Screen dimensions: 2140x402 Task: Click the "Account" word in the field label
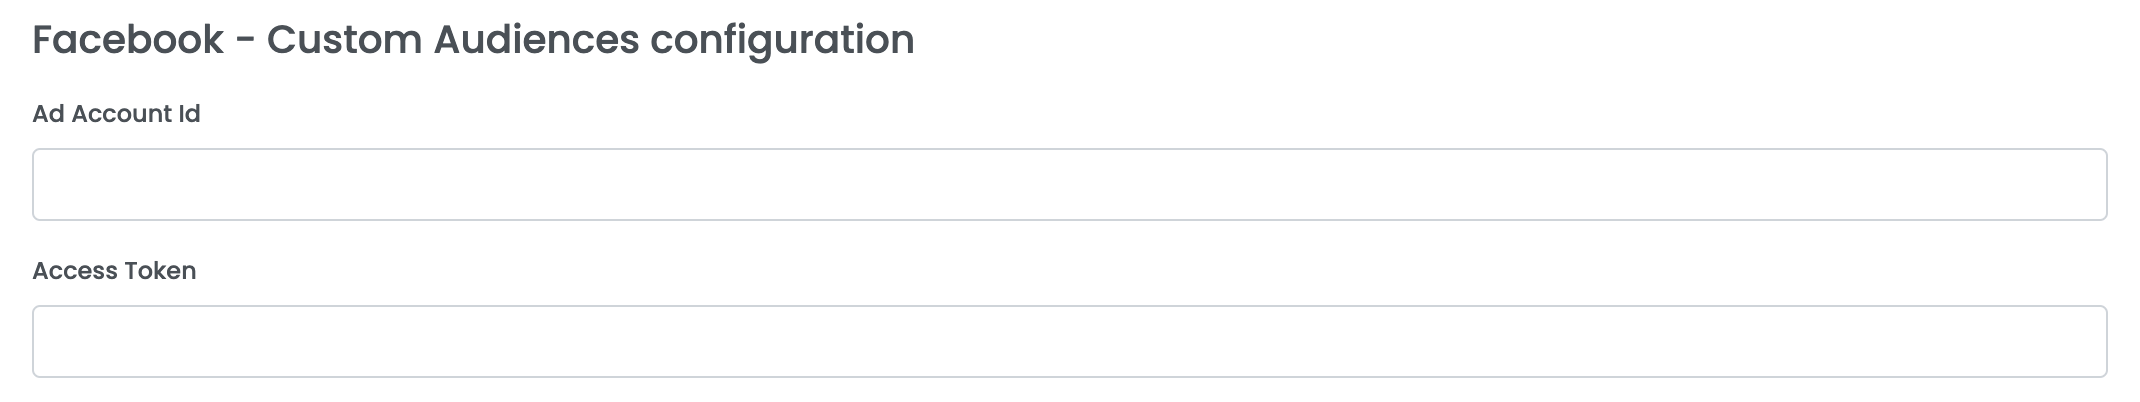(122, 114)
